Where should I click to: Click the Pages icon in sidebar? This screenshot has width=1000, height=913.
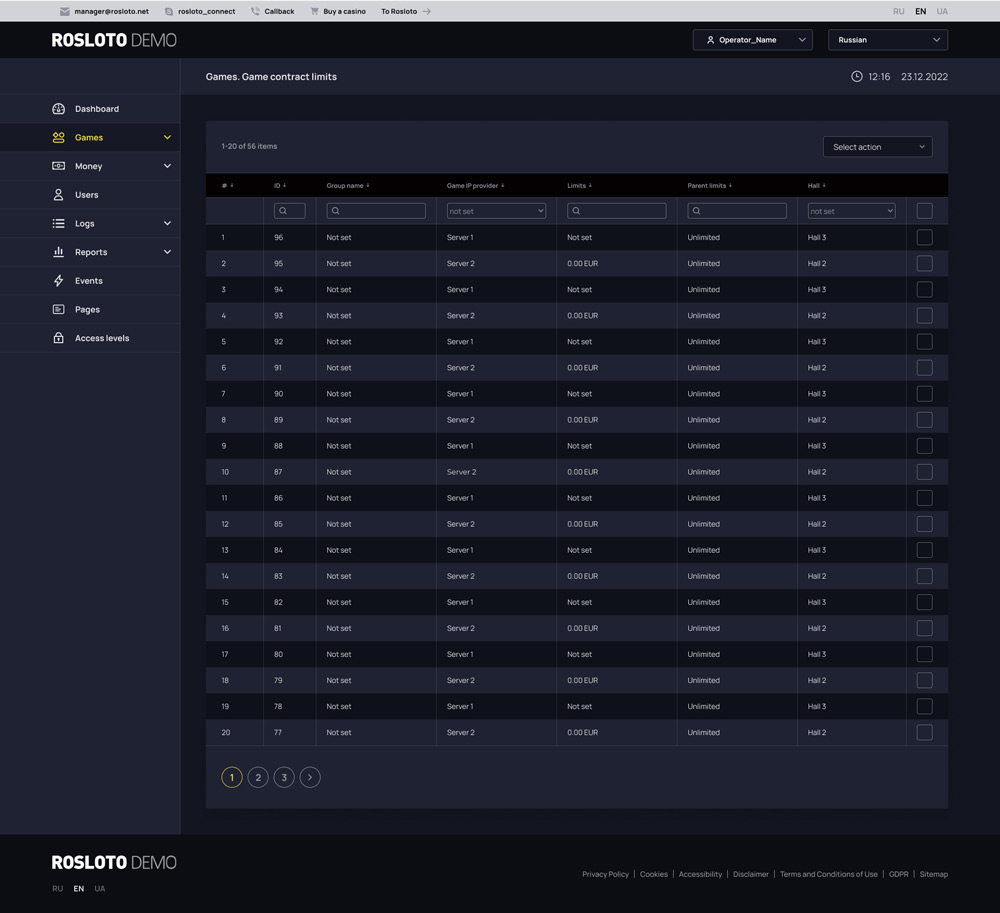pos(58,310)
